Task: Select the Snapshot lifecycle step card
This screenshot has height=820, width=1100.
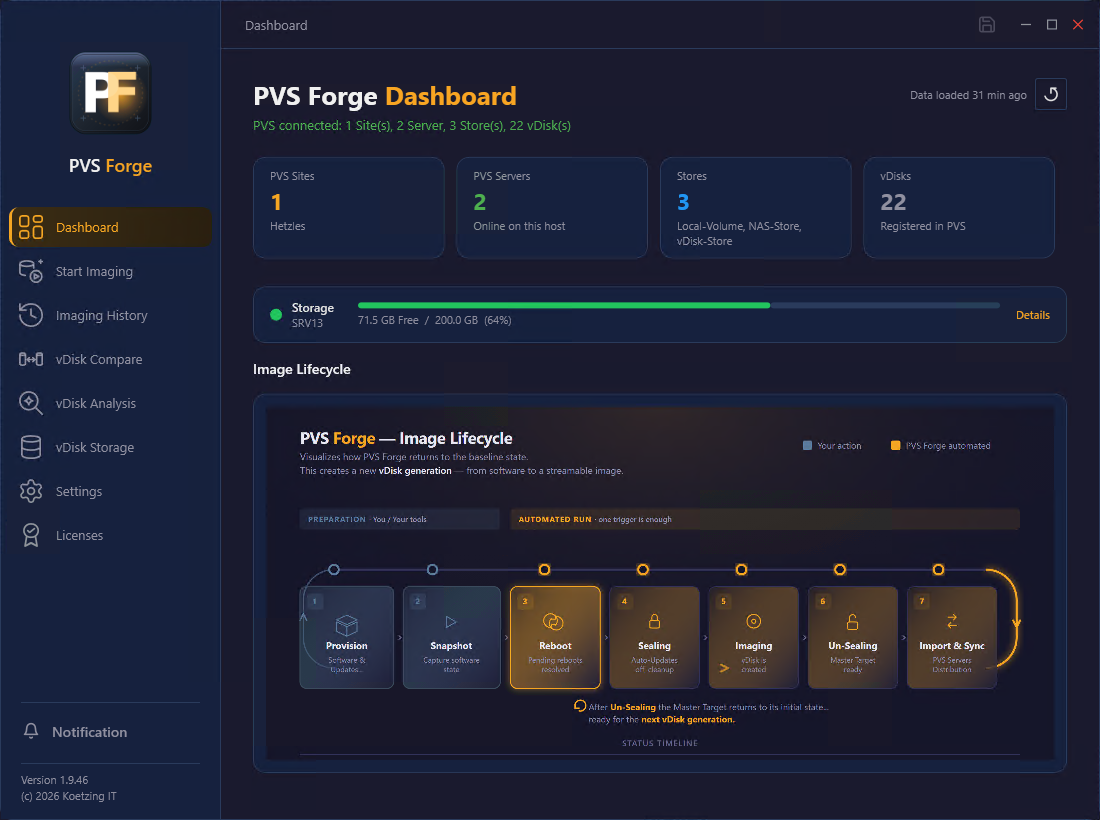Action: [x=451, y=638]
